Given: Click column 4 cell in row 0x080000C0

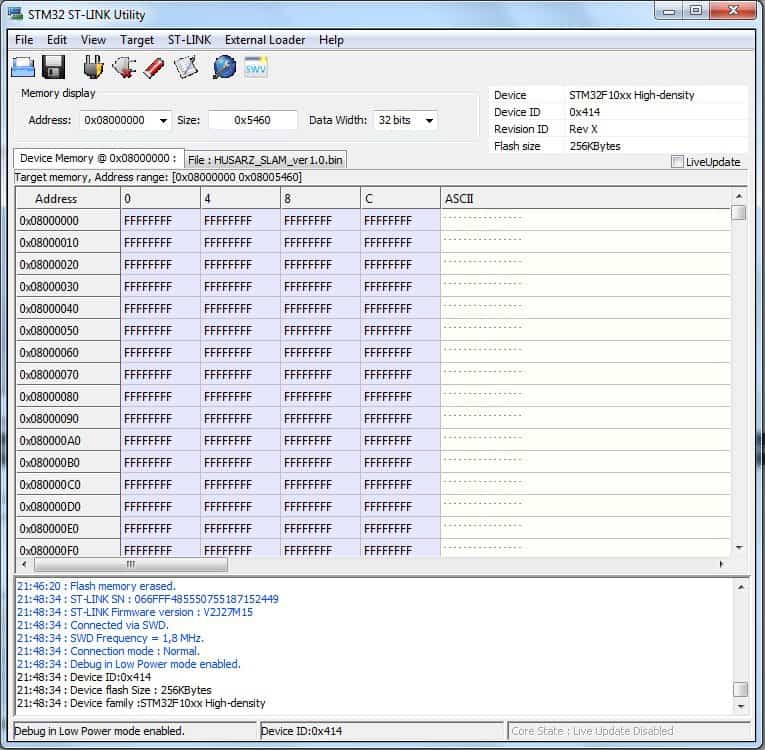Looking at the screenshot, I should click(241, 485).
